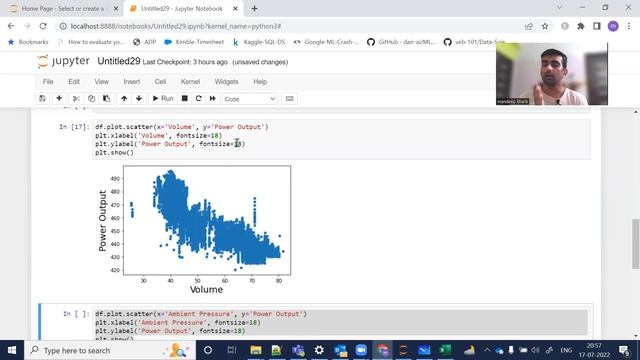The height and width of the screenshot is (360, 640).
Task: Show hidden system tray icons chevron
Action: pos(487,350)
